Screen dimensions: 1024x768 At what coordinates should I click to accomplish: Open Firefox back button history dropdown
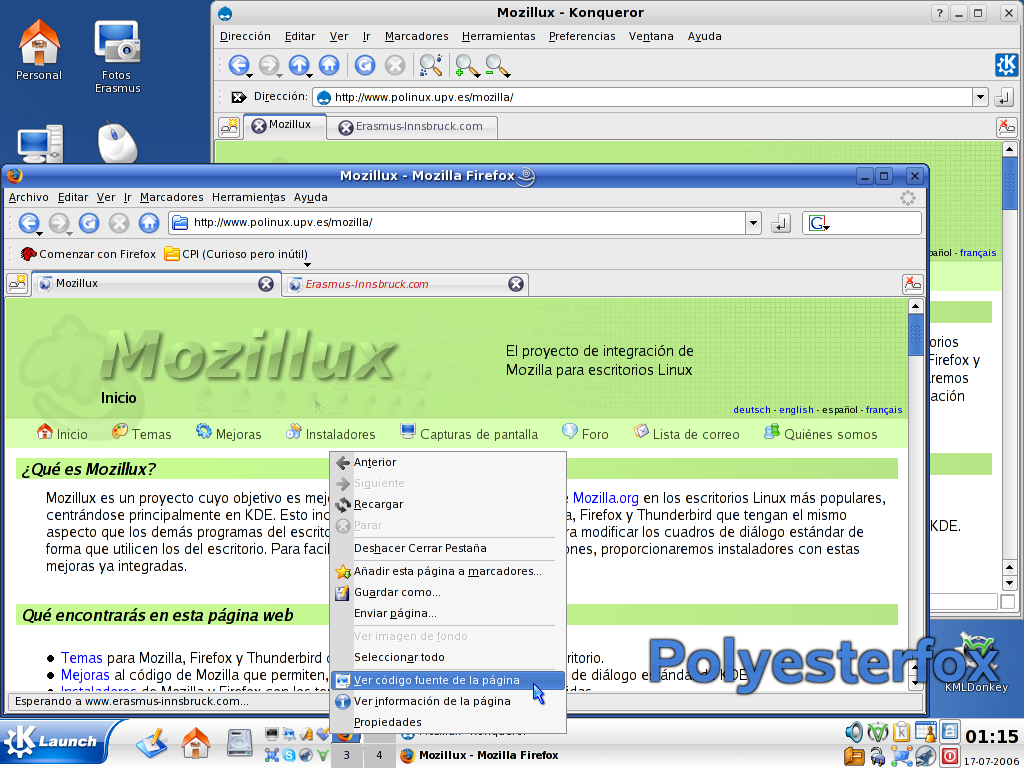click(39, 233)
